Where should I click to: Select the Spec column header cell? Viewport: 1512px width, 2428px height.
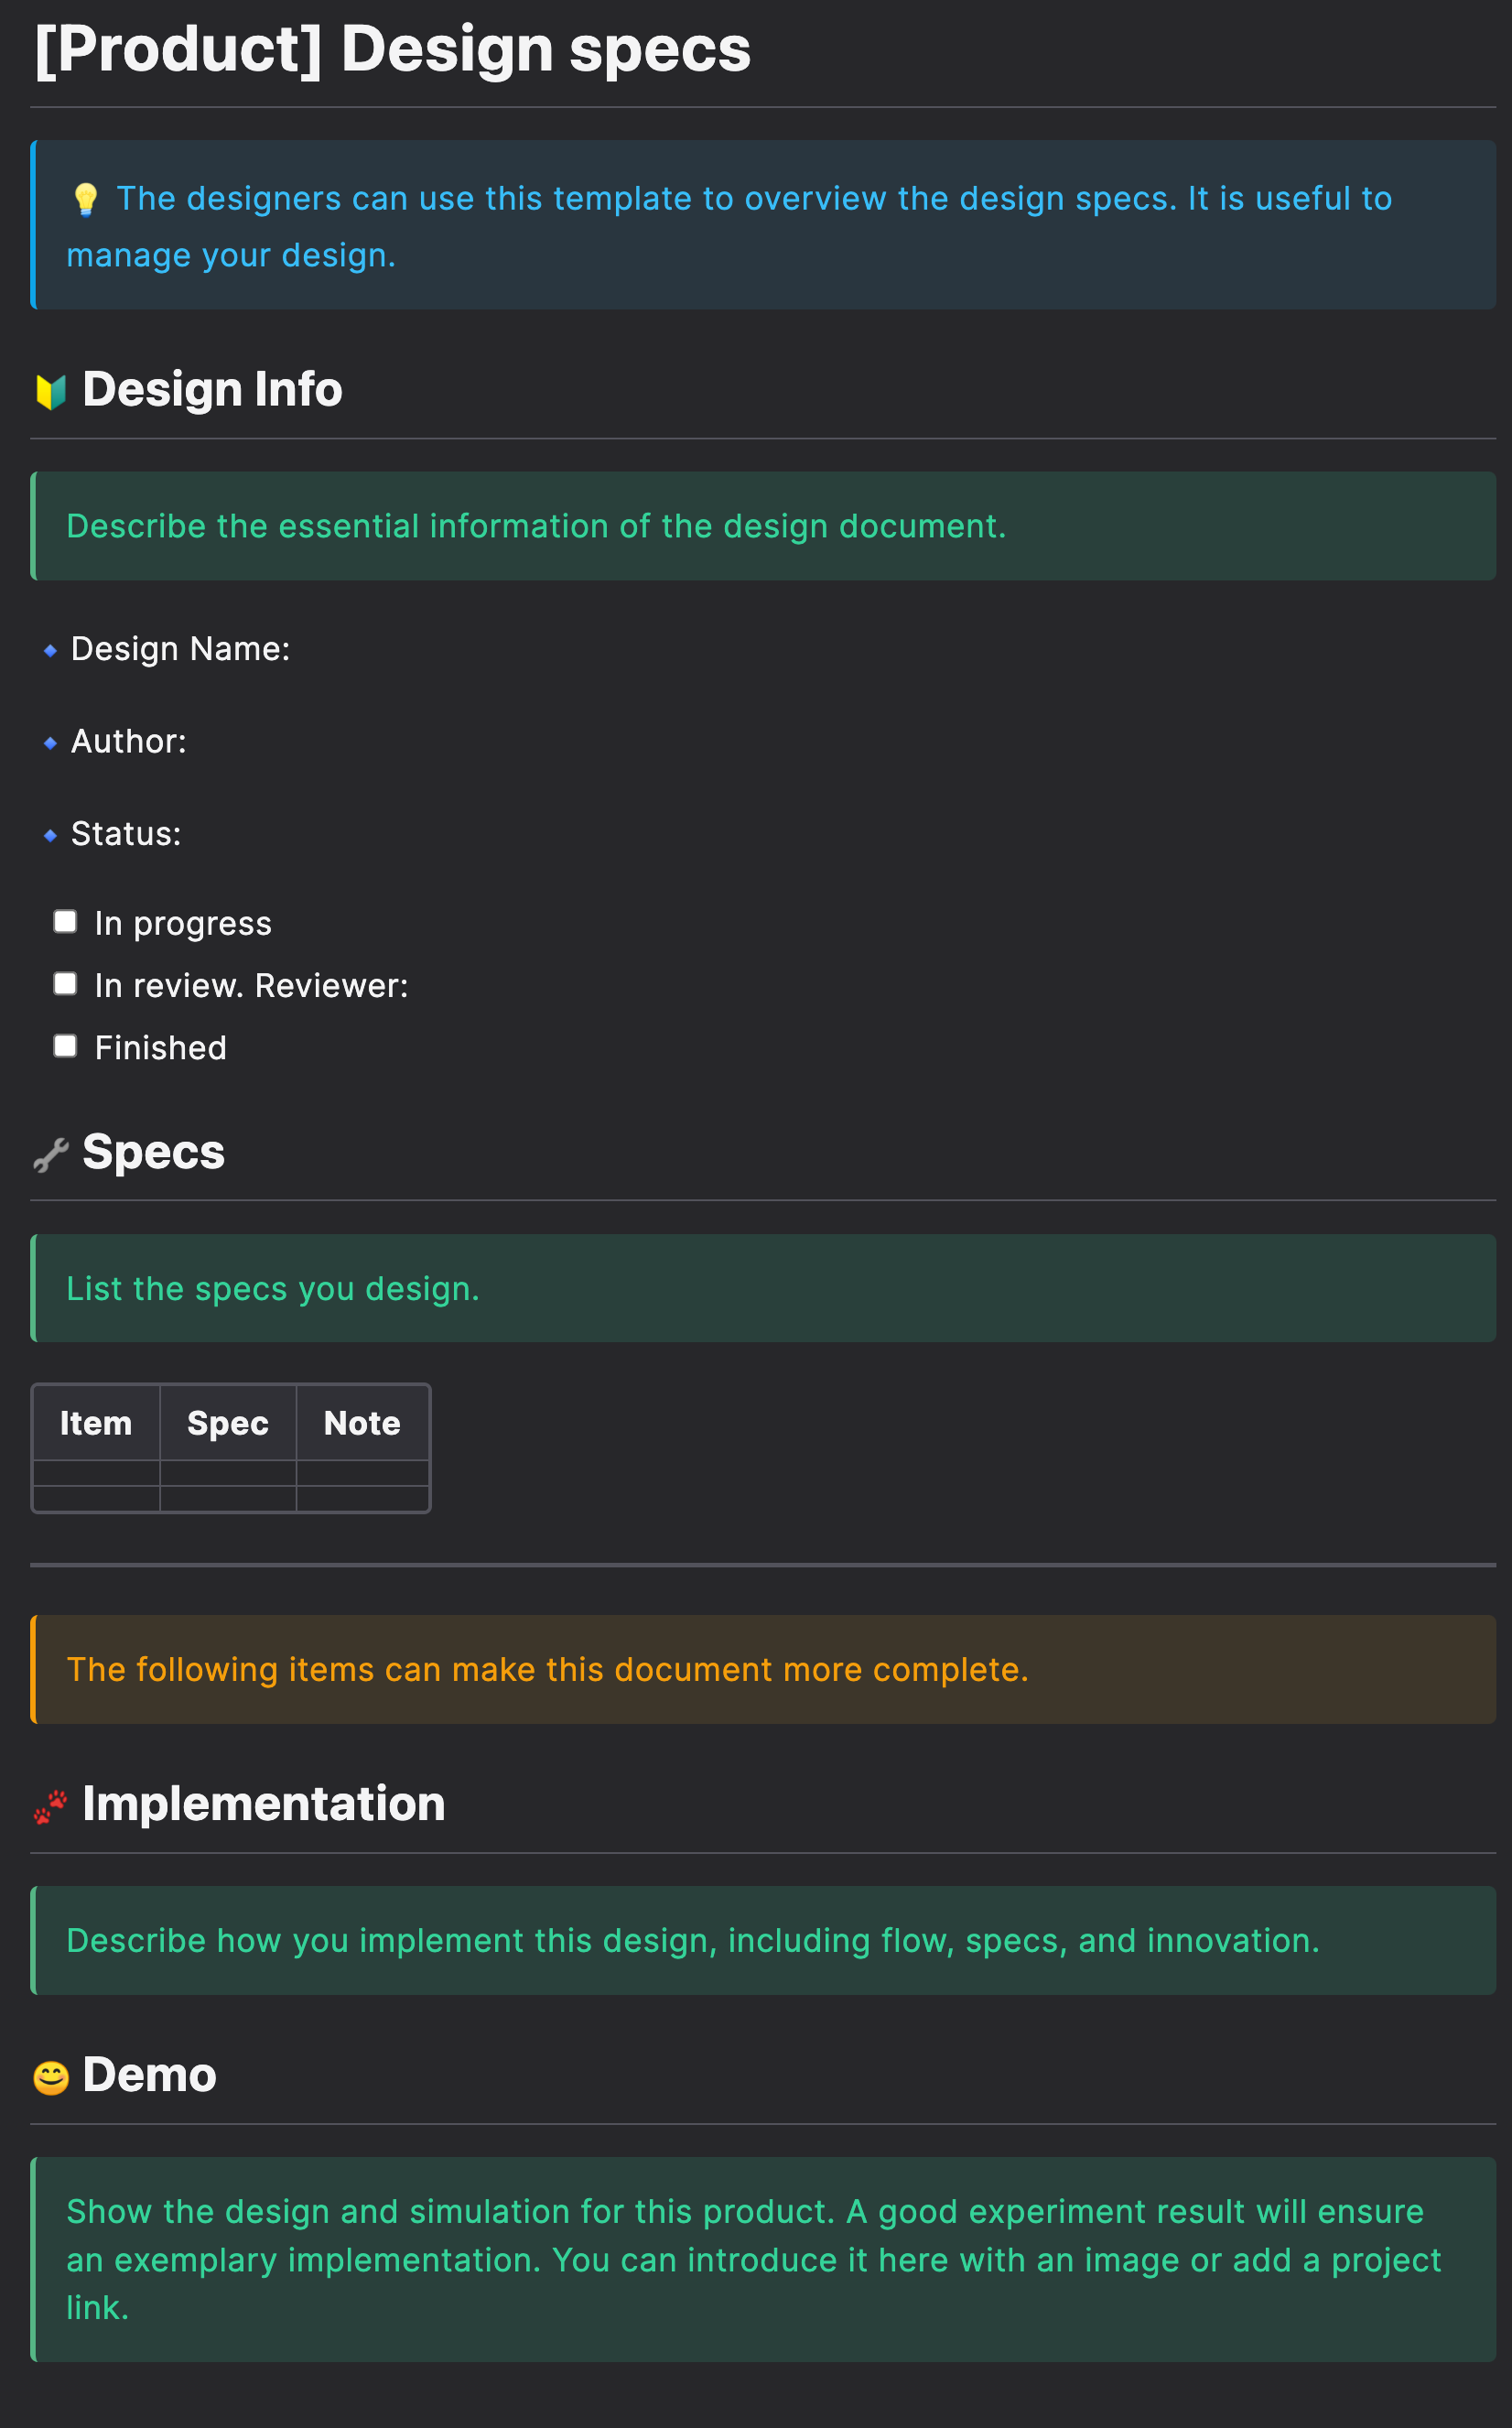(228, 1423)
